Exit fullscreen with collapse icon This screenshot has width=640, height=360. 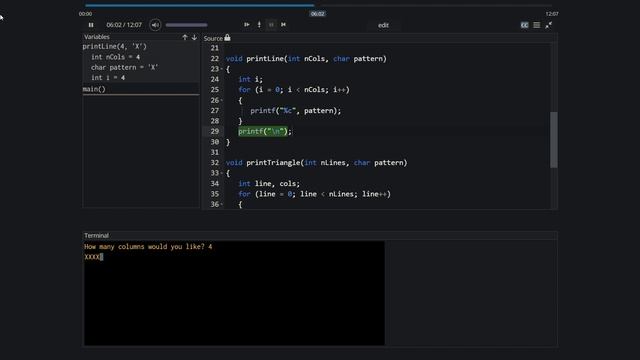point(549,25)
